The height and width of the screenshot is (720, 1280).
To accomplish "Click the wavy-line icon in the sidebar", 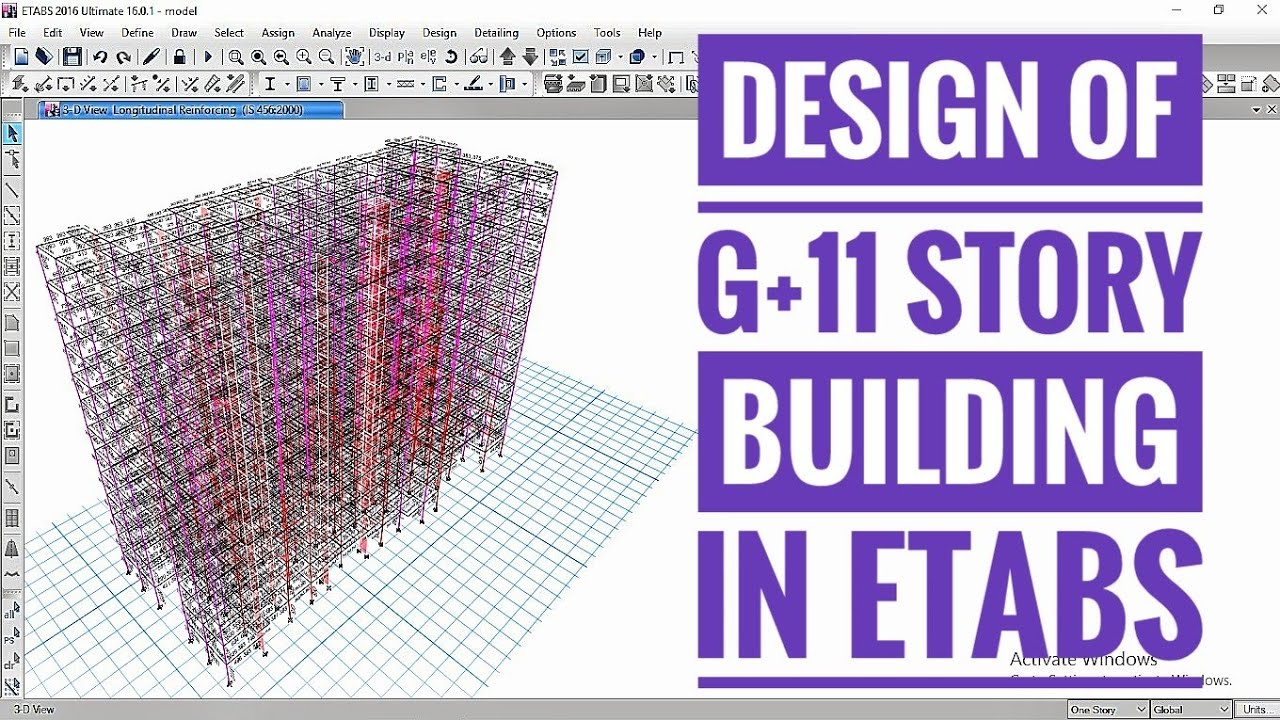I will tap(12, 573).
